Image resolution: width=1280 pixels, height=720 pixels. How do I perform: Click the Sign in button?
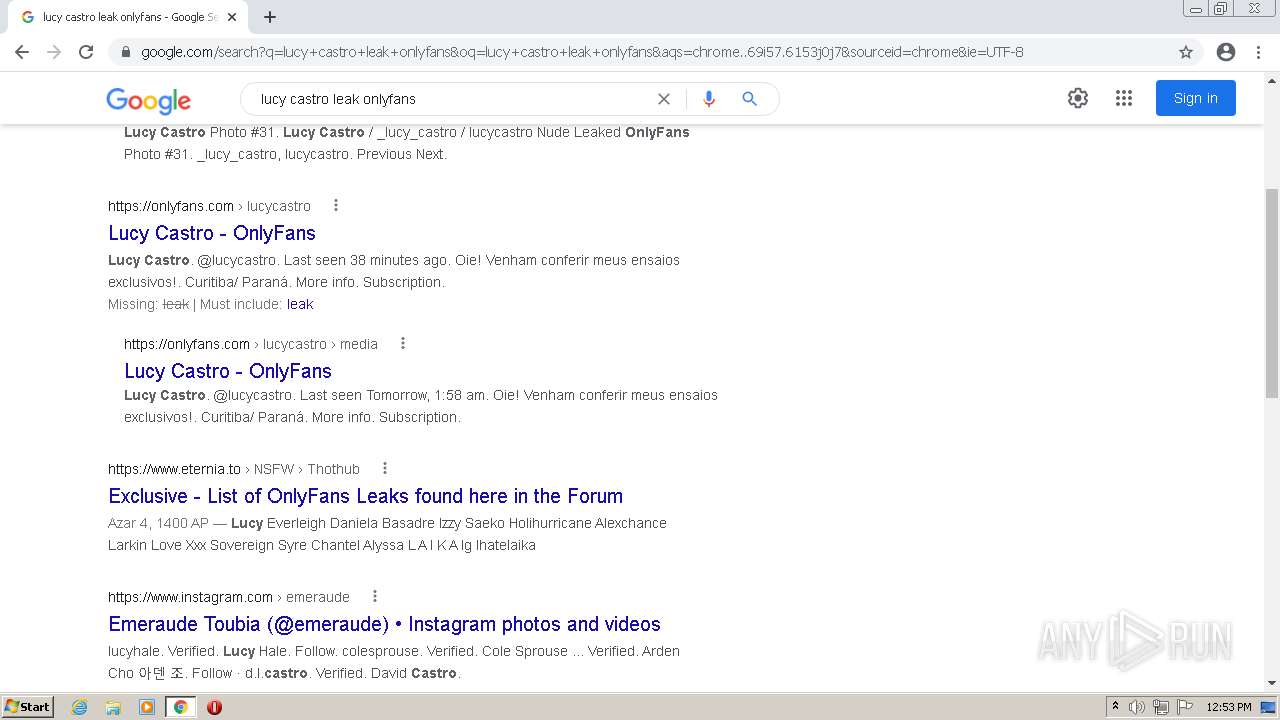tap(1195, 98)
